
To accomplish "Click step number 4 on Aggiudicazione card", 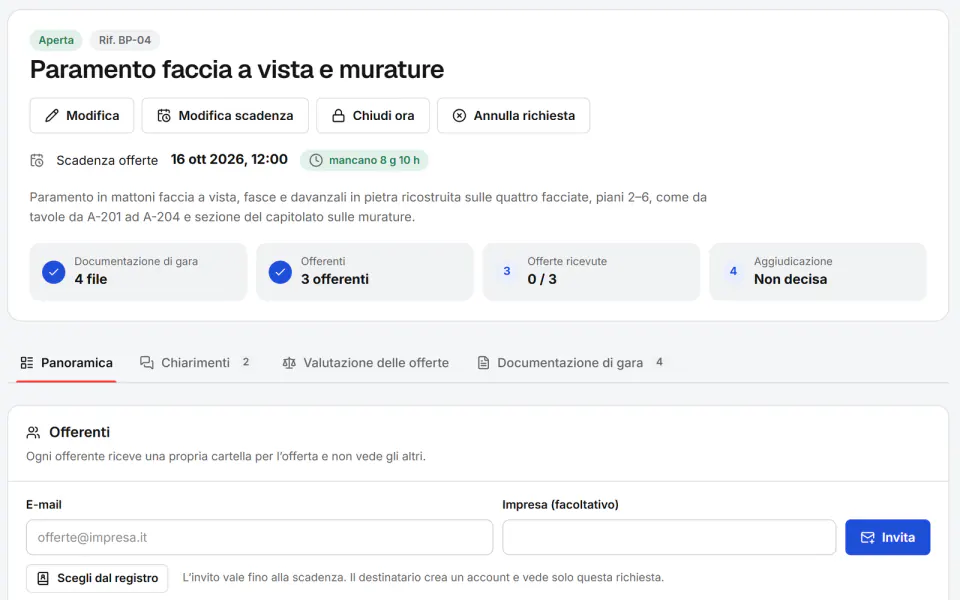I will (x=733, y=271).
